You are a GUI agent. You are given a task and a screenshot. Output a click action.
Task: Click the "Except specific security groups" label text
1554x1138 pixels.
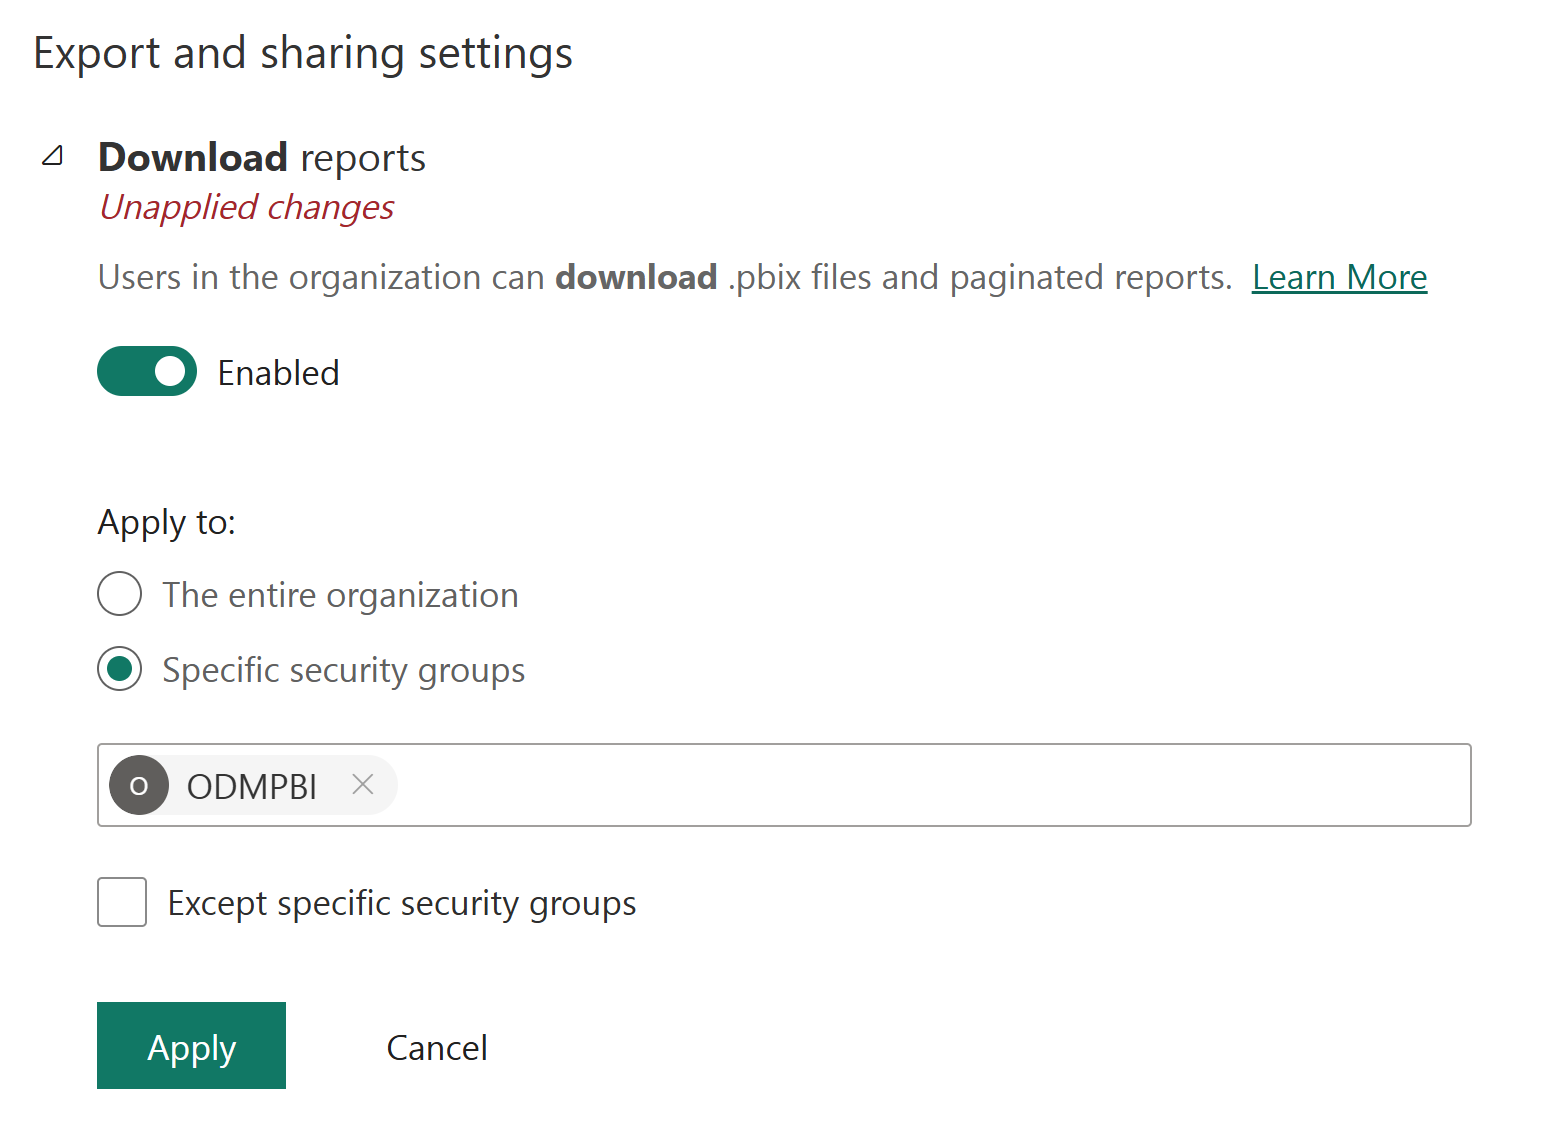402,903
